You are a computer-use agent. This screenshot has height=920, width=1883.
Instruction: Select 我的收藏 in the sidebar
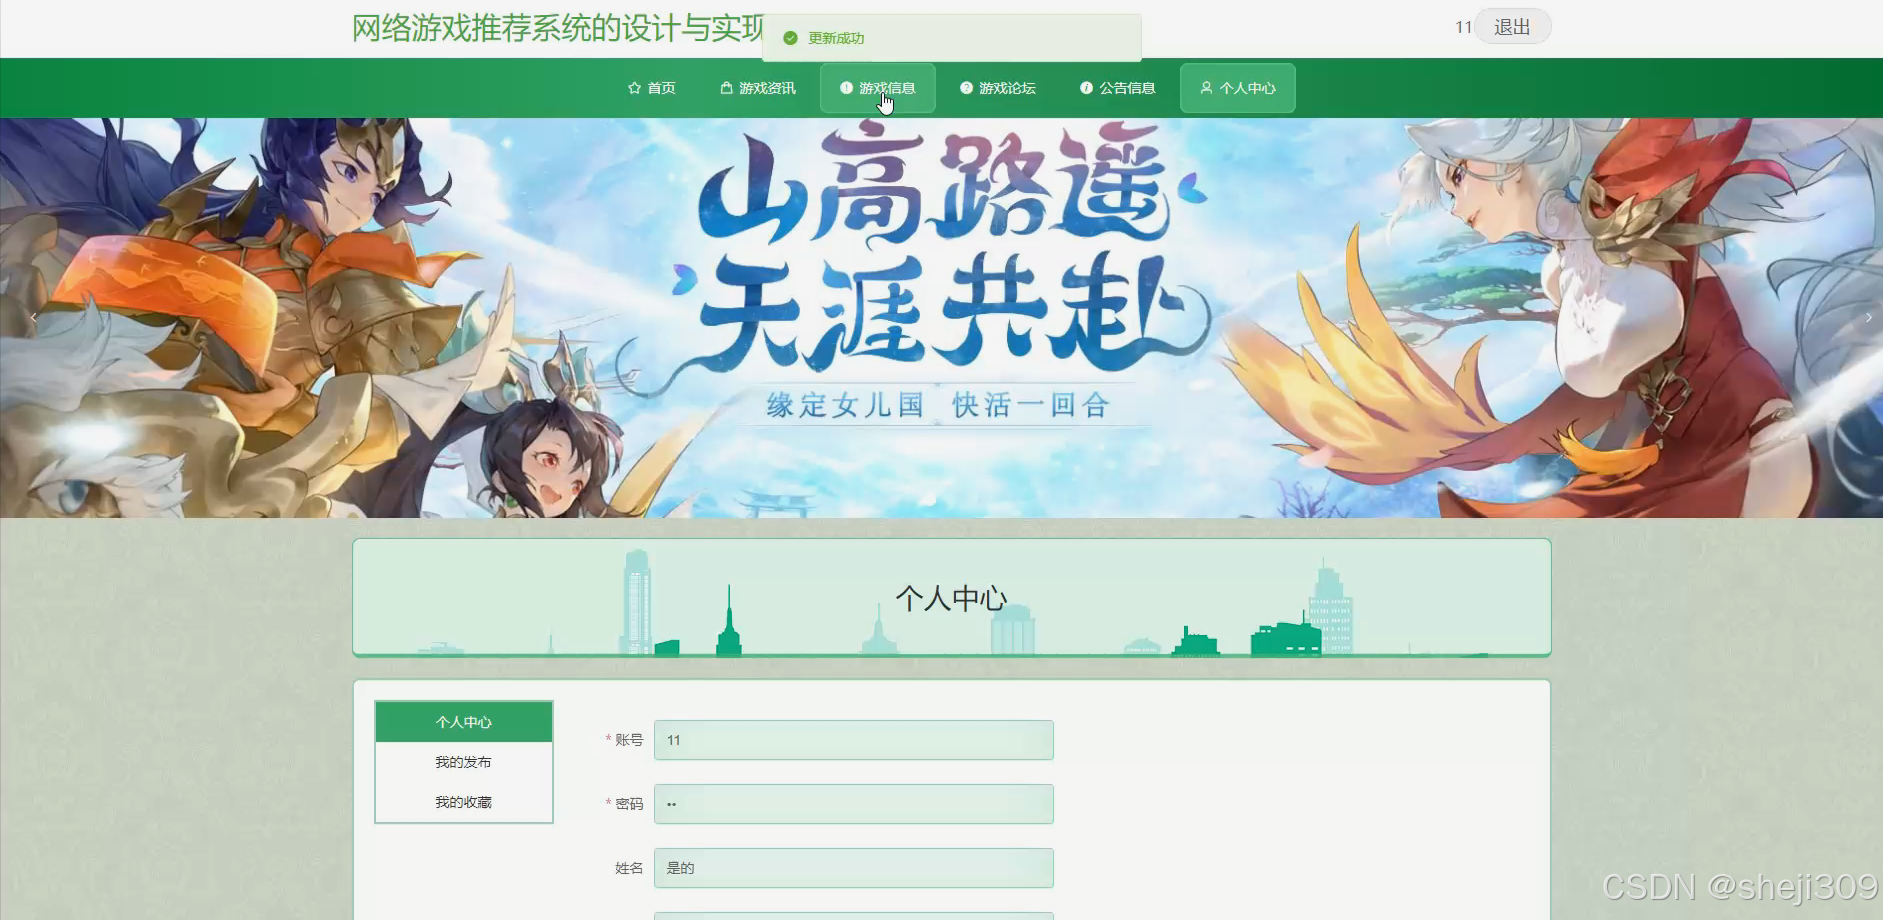coord(464,802)
